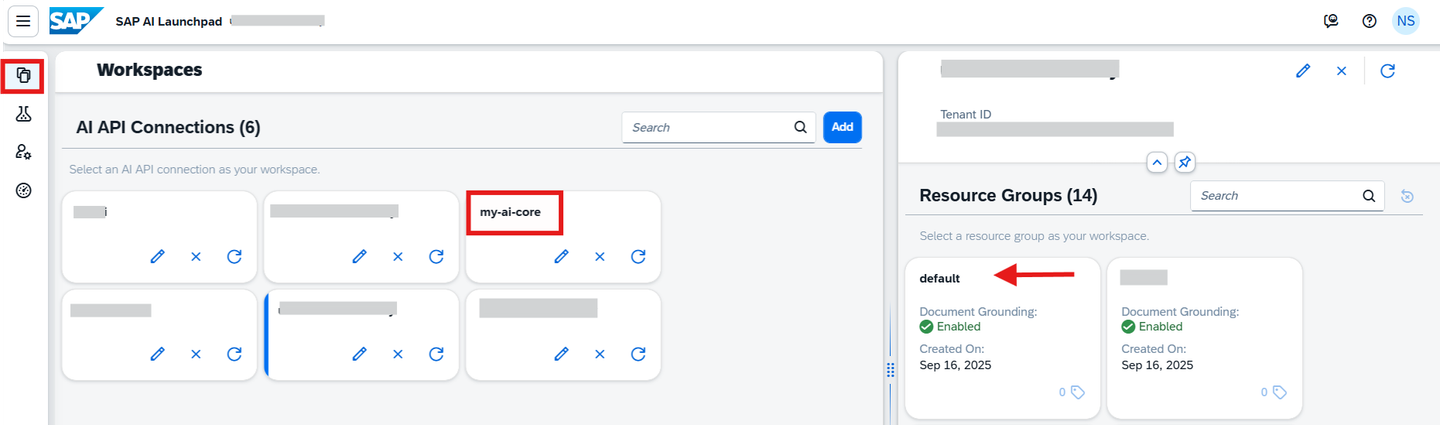The height and width of the screenshot is (425, 1440).
Task: Click the AI API Connections (6) heading
Action: tap(168, 127)
